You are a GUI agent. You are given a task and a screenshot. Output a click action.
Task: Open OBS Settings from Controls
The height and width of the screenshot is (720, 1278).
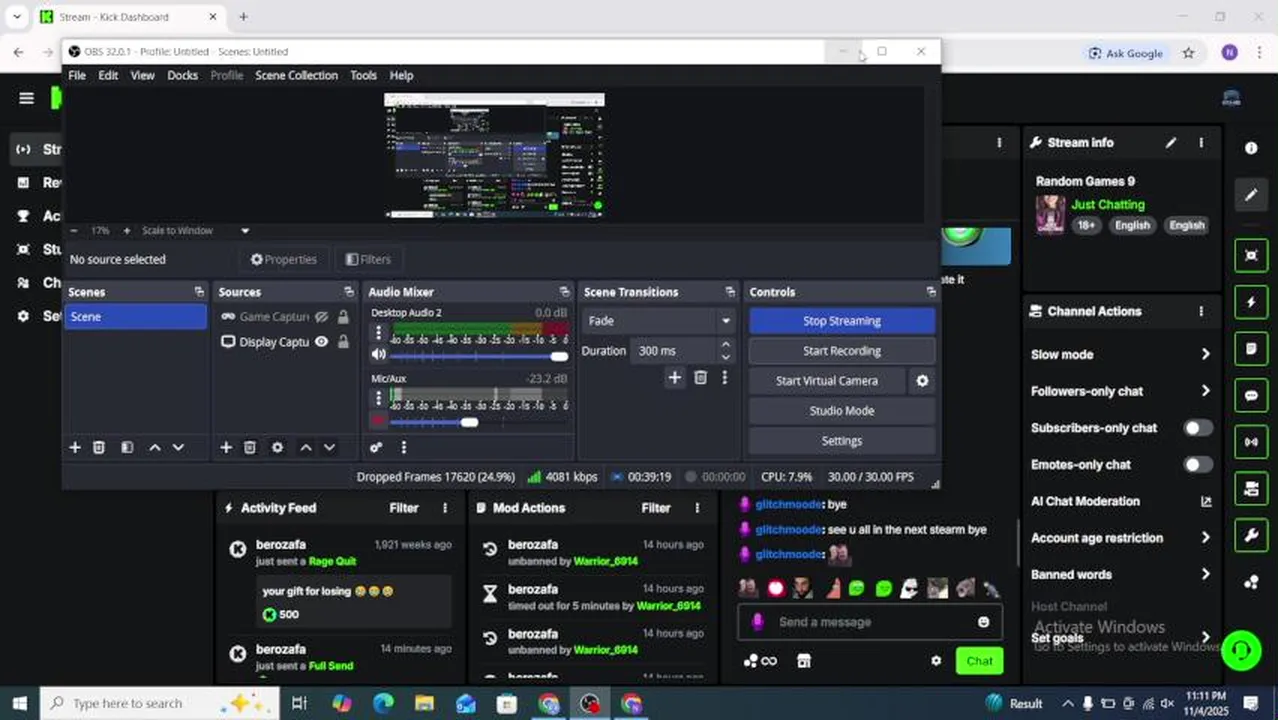coord(842,441)
